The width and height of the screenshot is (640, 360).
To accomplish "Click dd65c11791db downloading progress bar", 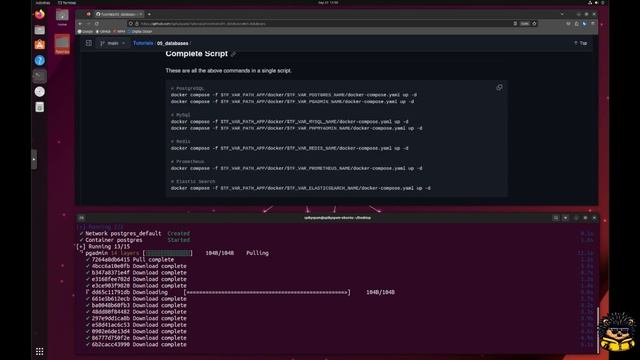I will (x=267, y=292).
